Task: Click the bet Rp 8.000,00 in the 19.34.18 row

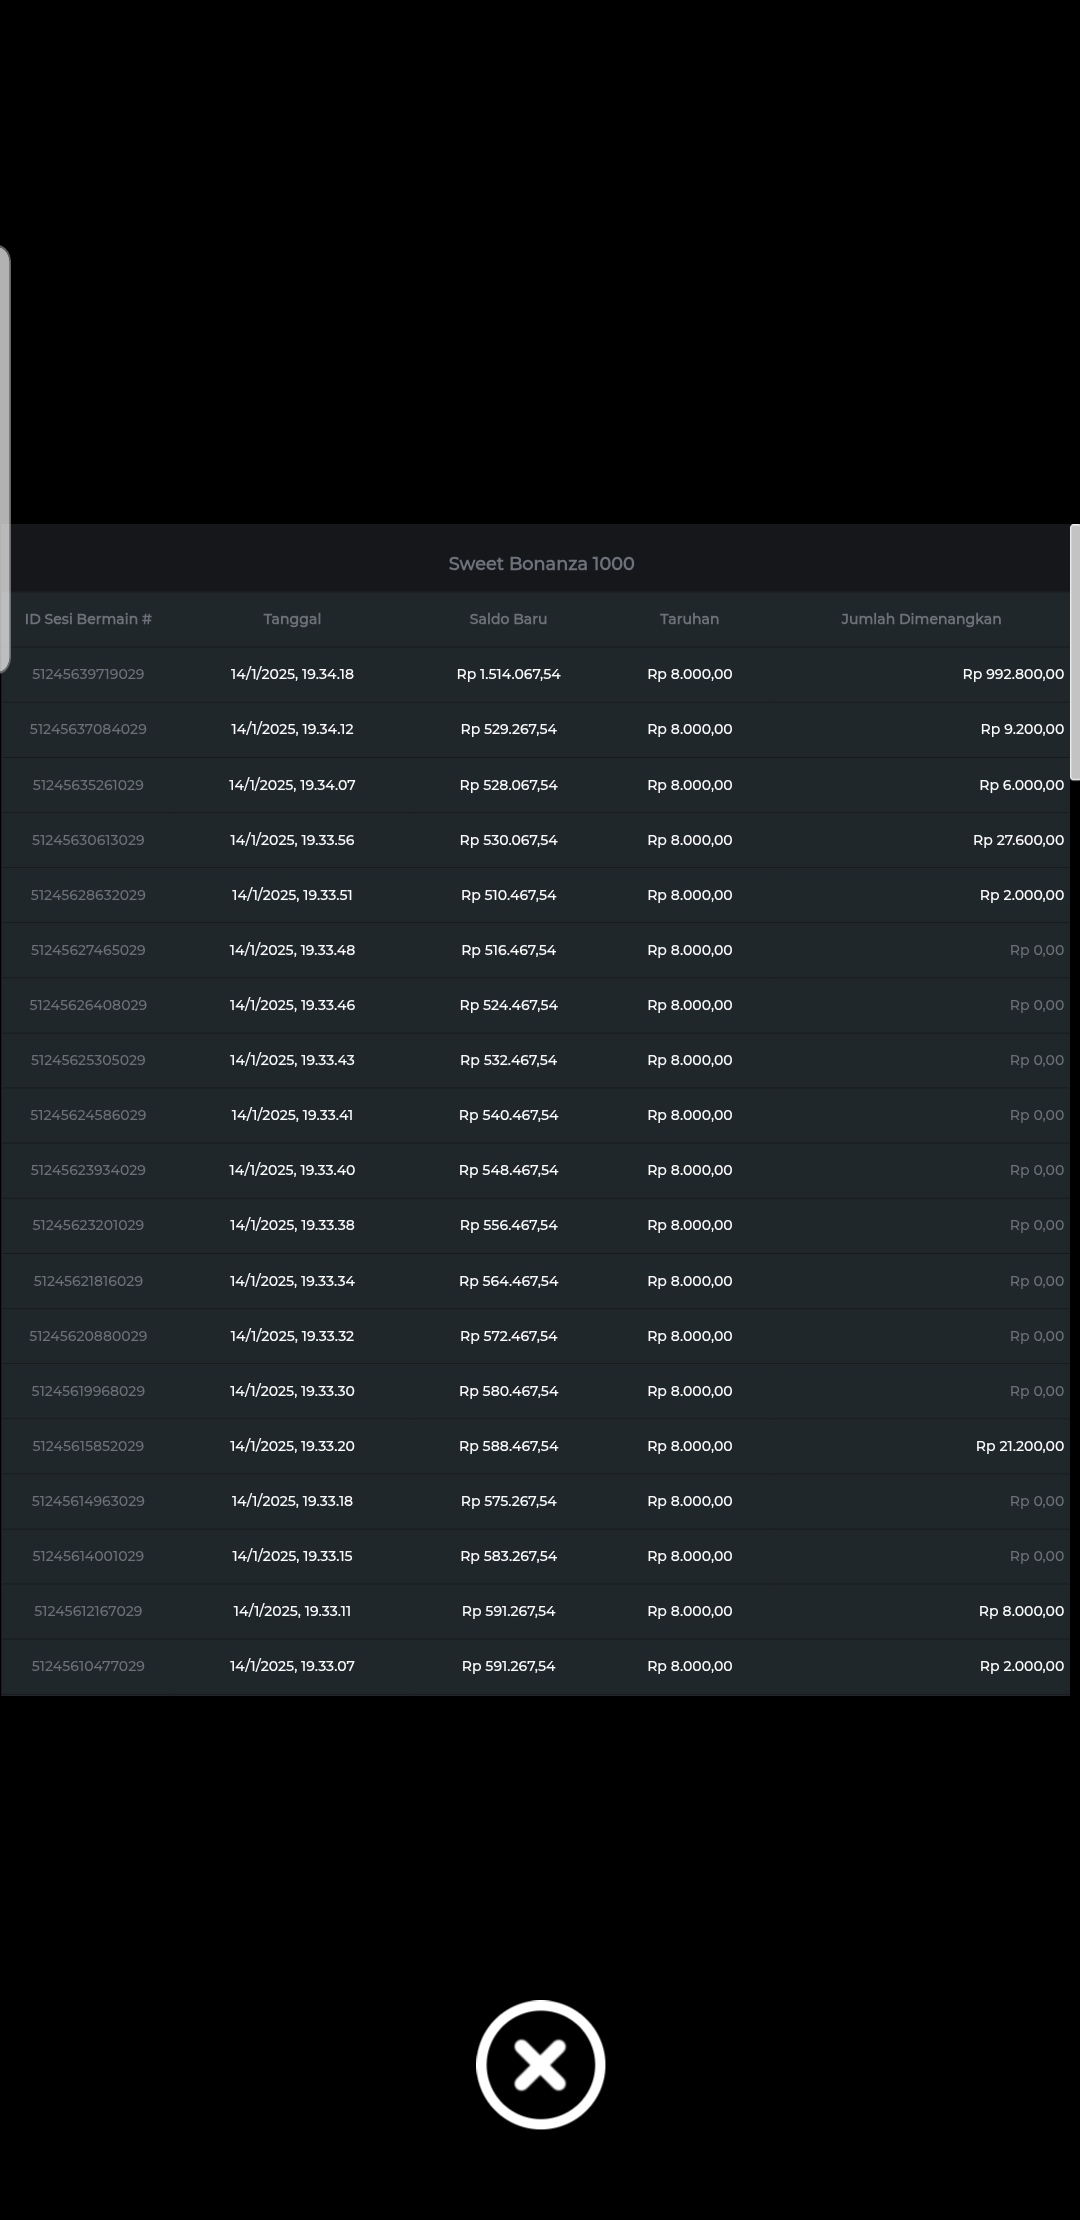Action: click(689, 674)
